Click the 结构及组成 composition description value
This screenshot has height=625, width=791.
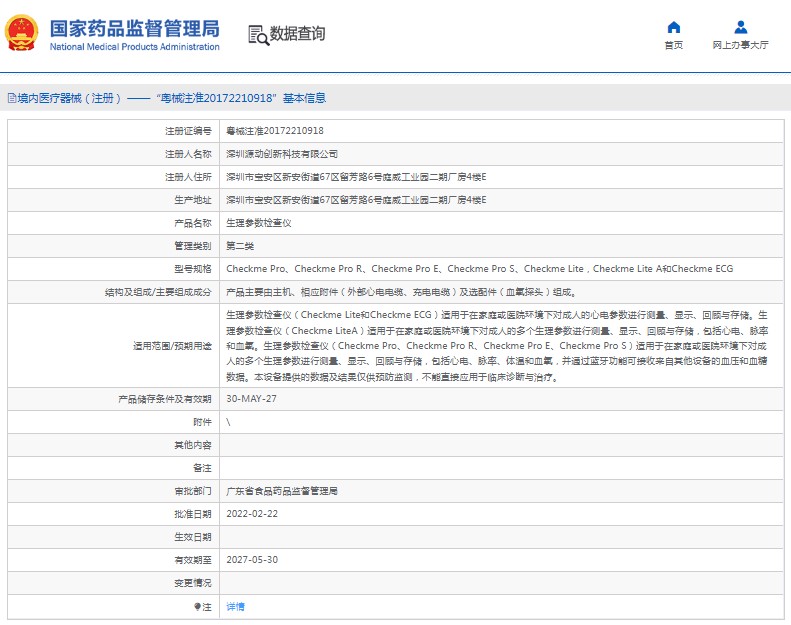point(401,292)
